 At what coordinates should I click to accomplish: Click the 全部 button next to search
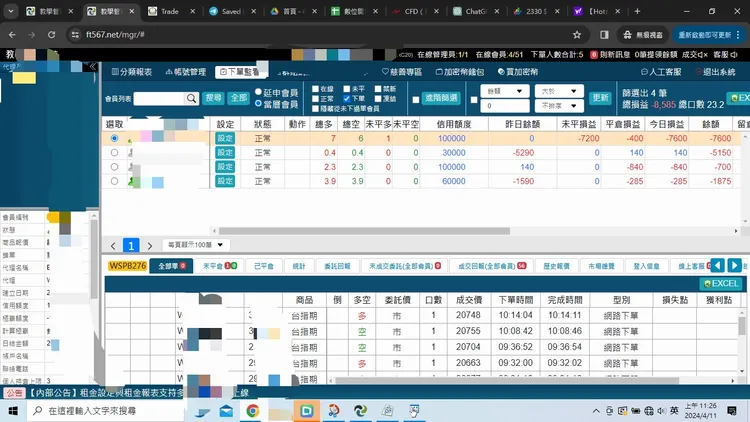[238, 98]
